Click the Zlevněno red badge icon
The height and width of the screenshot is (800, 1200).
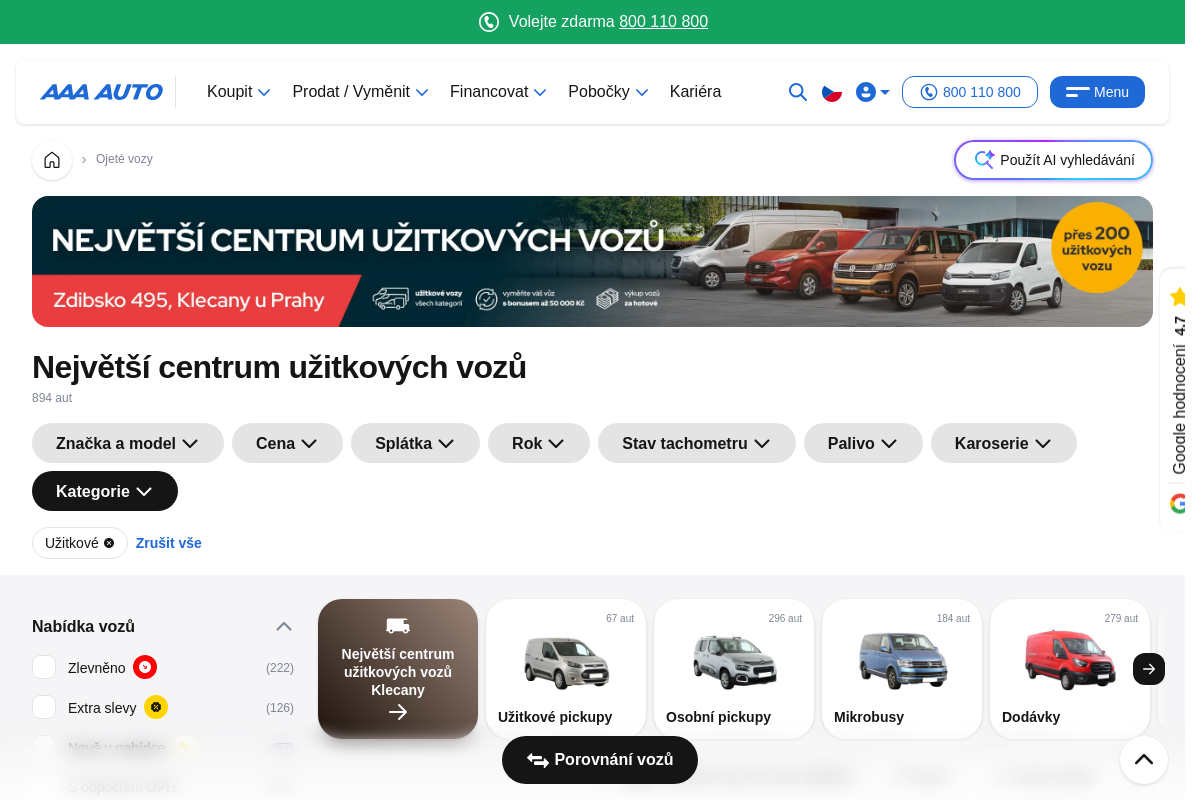[x=145, y=667]
